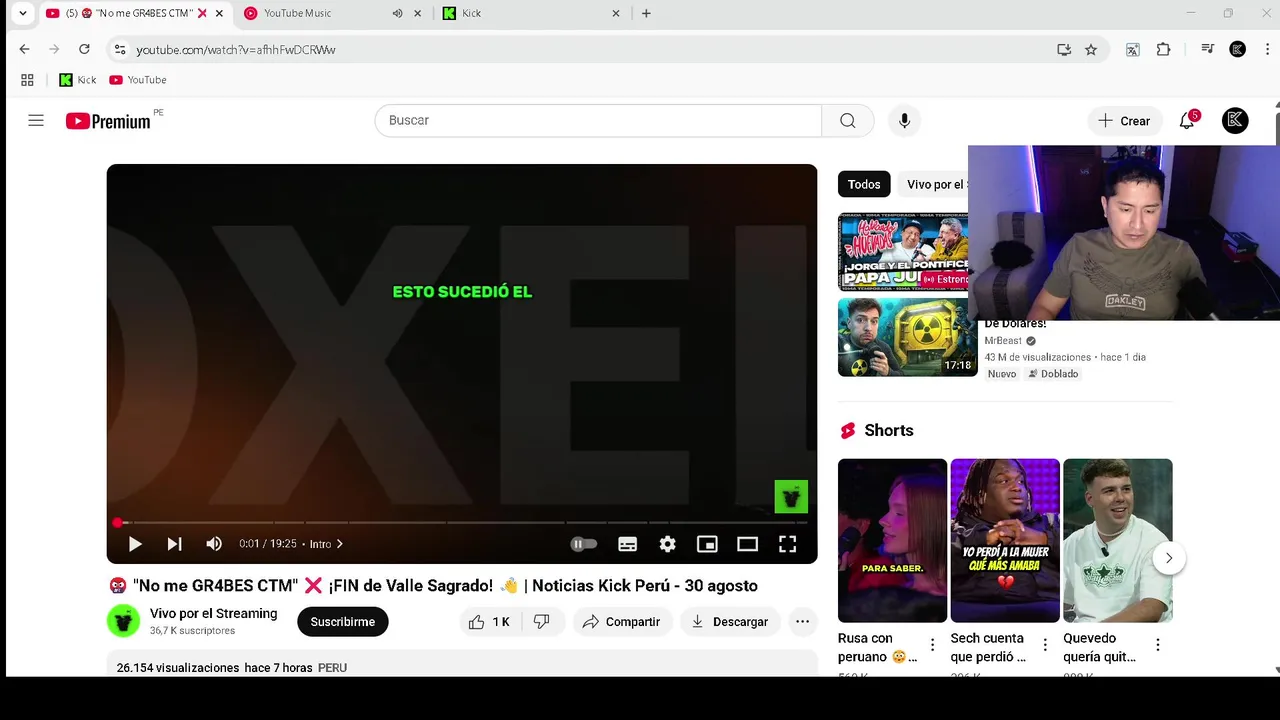This screenshot has width=1280, height=720.
Task: Download the video with Descargar
Action: [x=730, y=622]
